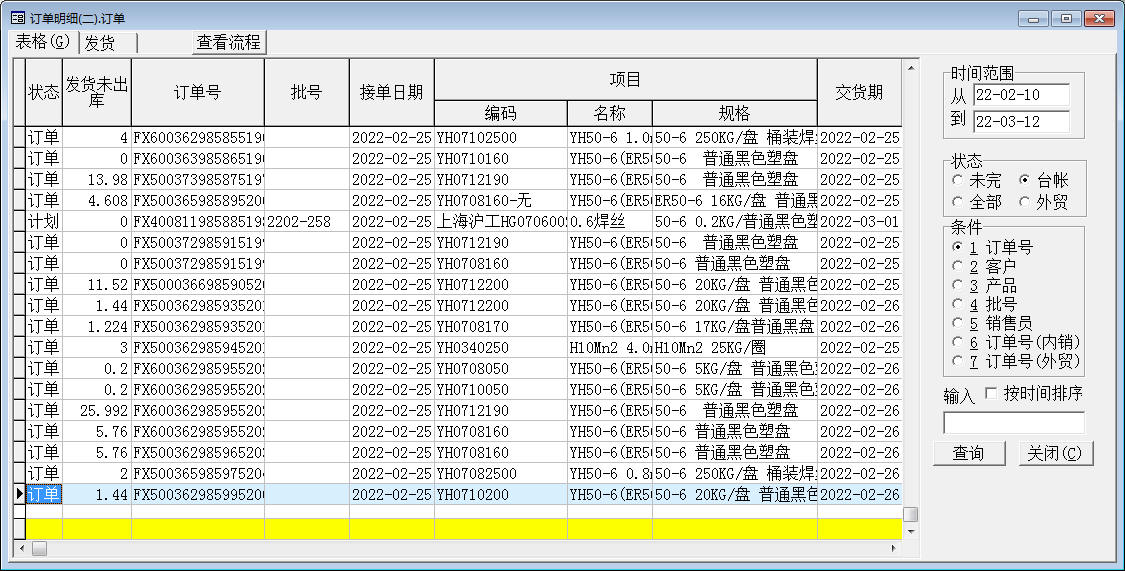Select the 外贸 status radio button
The height and width of the screenshot is (571, 1125).
1024,202
